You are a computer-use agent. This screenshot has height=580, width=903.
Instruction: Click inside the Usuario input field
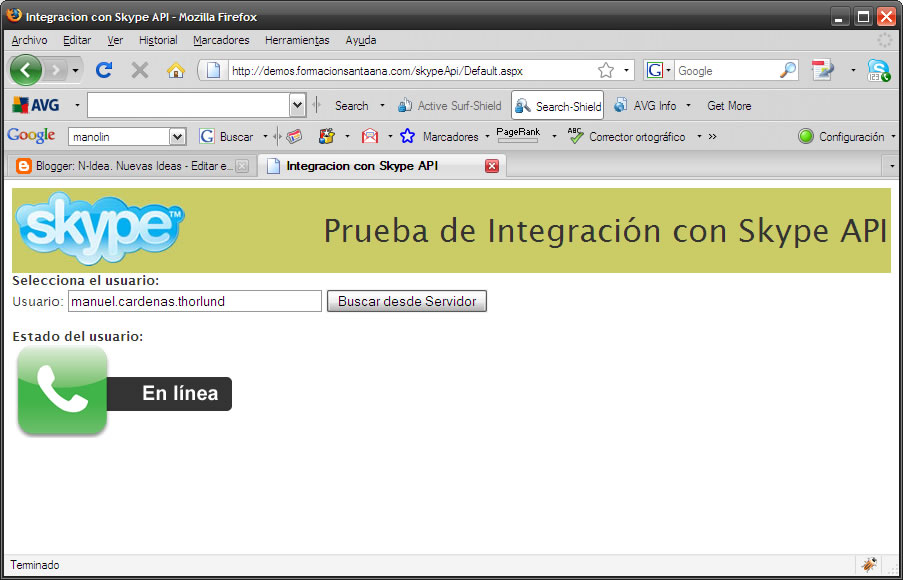pyautogui.click(x=194, y=301)
